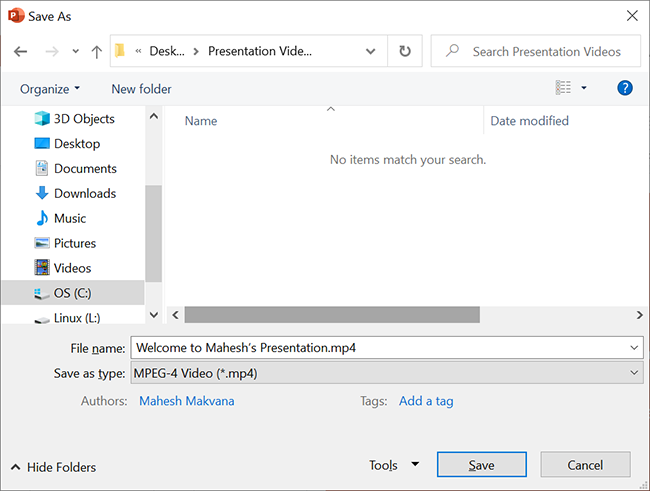Open the Organize dropdown menu
Screen dimensions: 650x491
[x=50, y=89]
